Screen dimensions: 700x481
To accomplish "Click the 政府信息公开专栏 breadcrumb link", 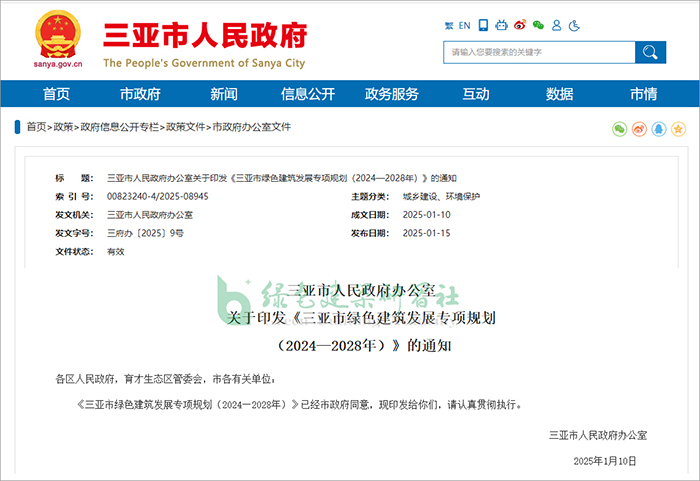I will click(x=119, y=128).
